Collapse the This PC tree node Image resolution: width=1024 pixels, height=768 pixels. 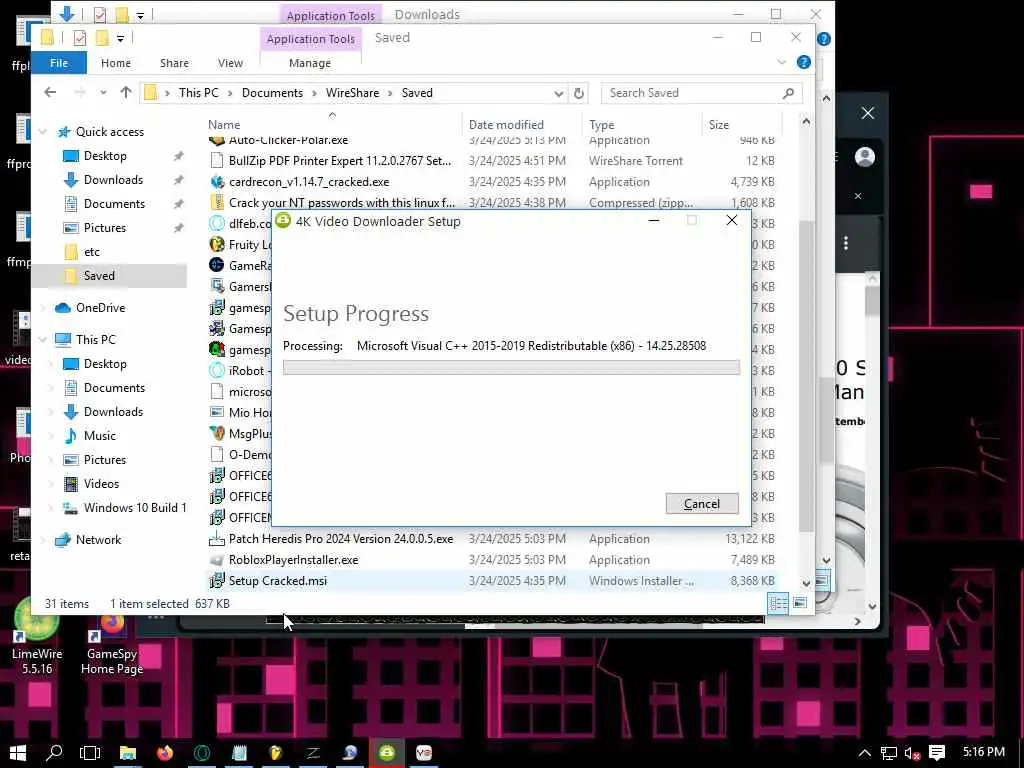[x=43, y=340]
